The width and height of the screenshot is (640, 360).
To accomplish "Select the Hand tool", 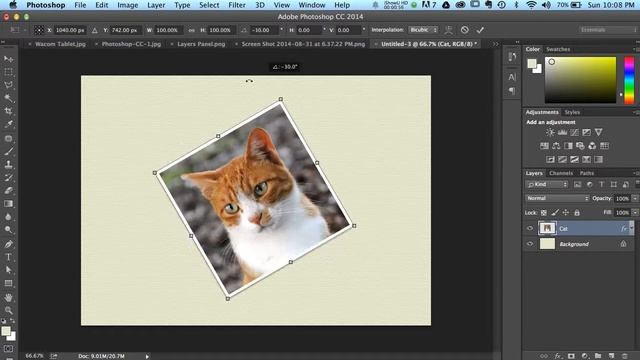I will click(8, 298).
